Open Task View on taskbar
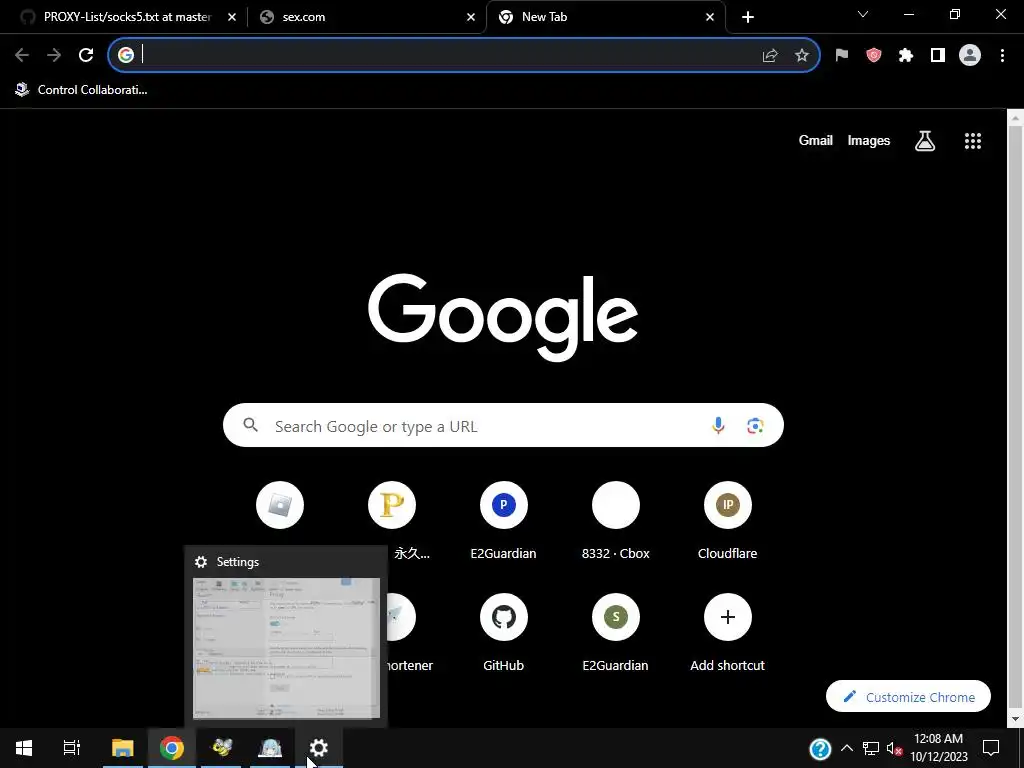Screen dimensions: 1024x768 (72, 748)
